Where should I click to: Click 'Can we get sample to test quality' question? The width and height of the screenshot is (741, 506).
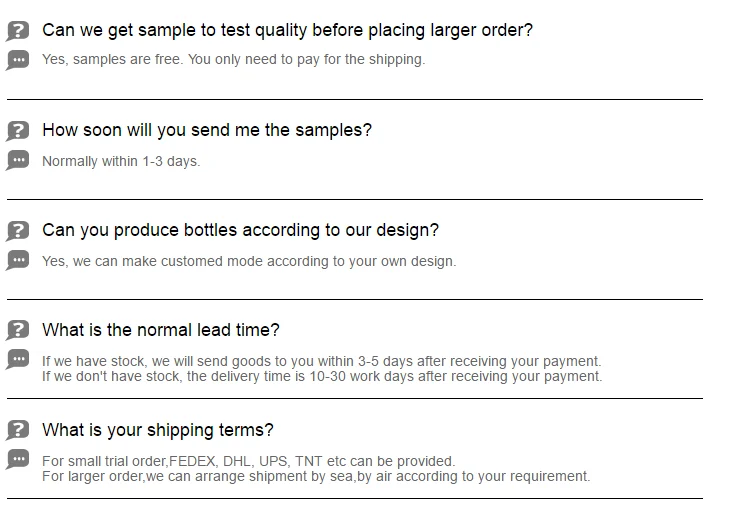pyautogui.click(x=287, y=30)
